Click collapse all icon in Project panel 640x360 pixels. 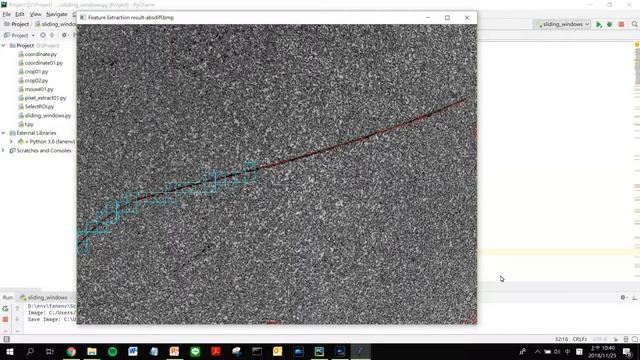52,35
